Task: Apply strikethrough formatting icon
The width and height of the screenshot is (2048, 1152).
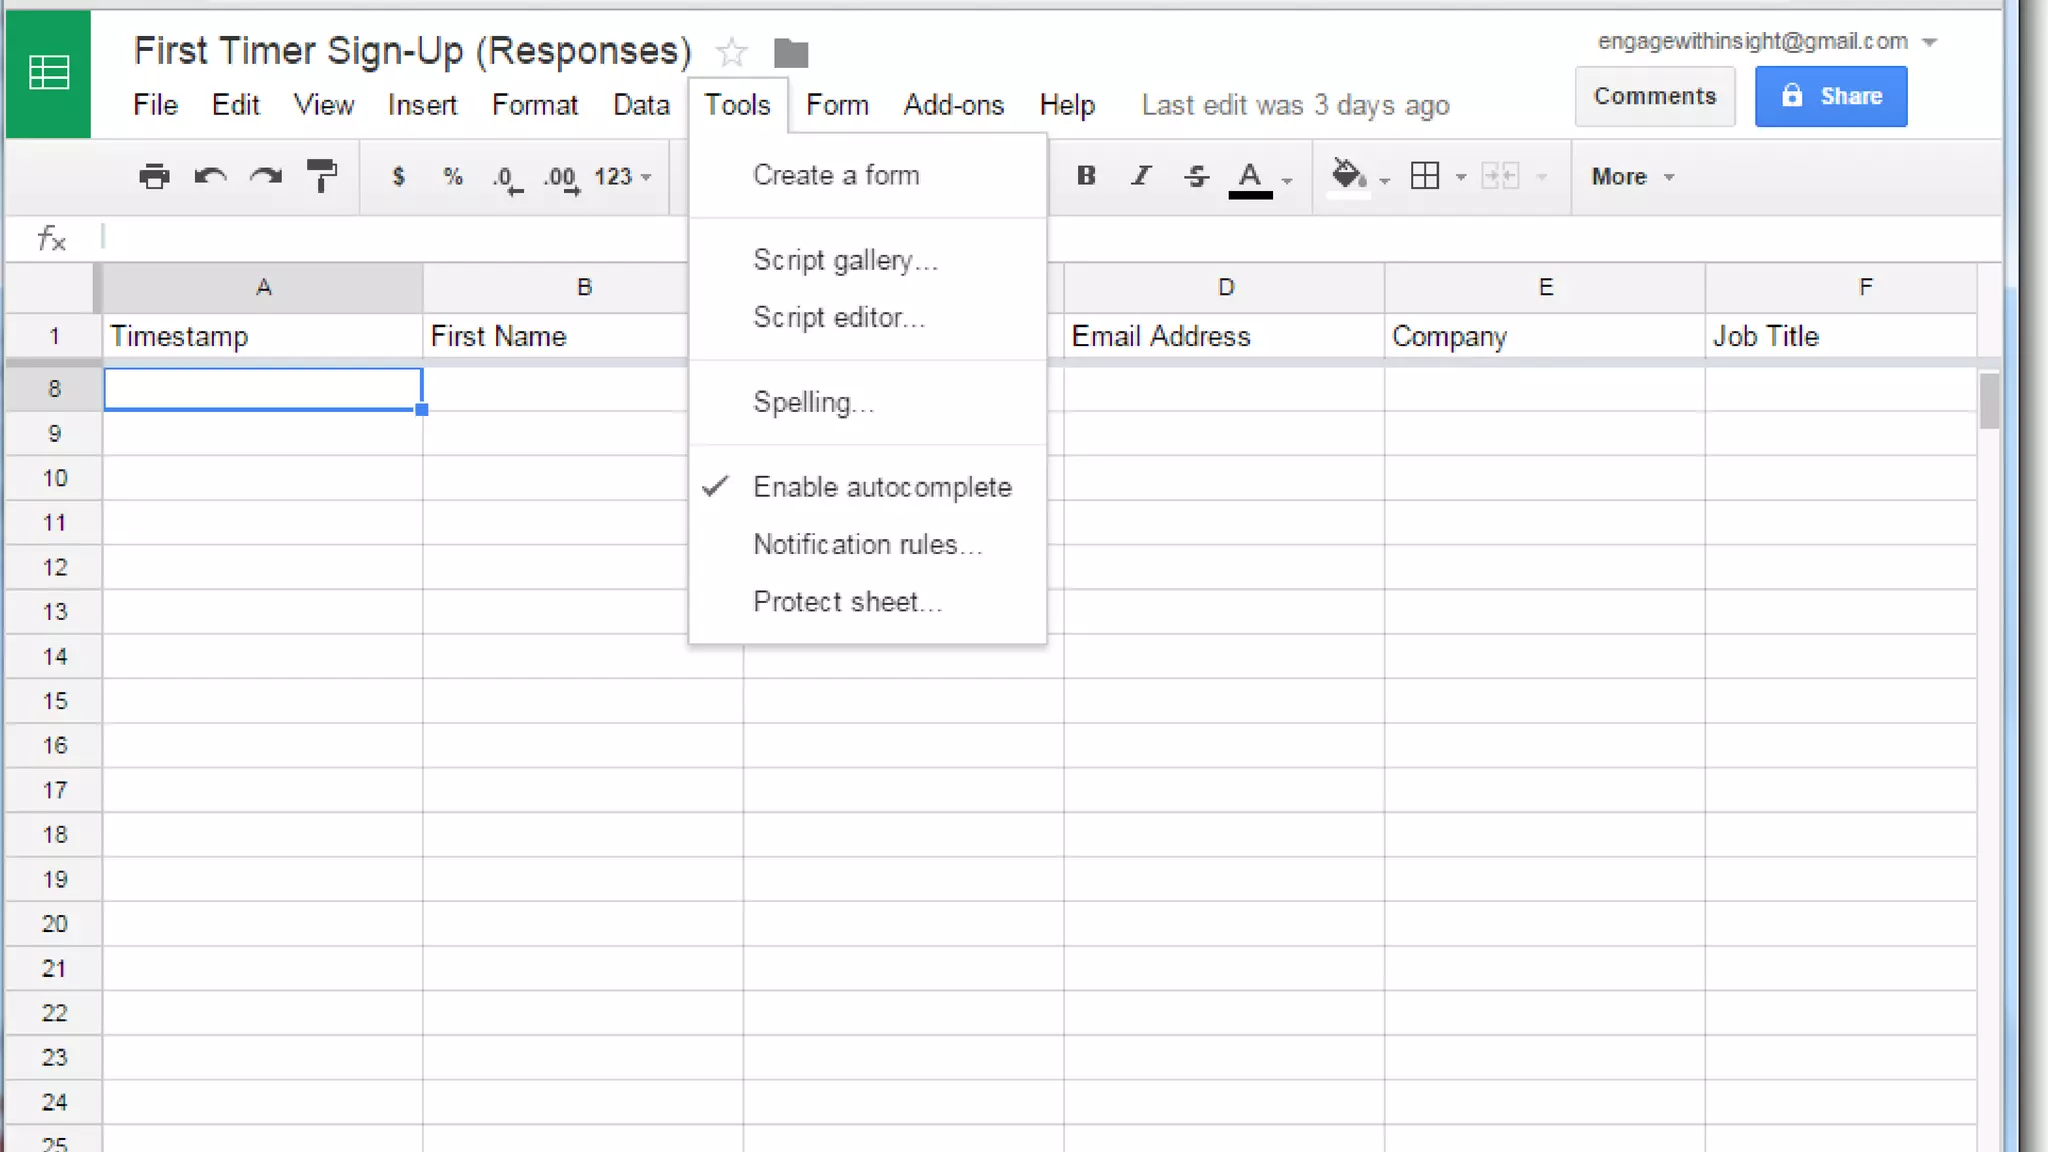Action: 1196,177
